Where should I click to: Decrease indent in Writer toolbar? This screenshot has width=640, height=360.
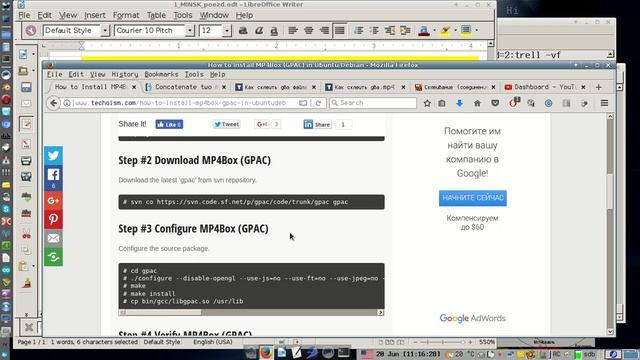[390, 31]
